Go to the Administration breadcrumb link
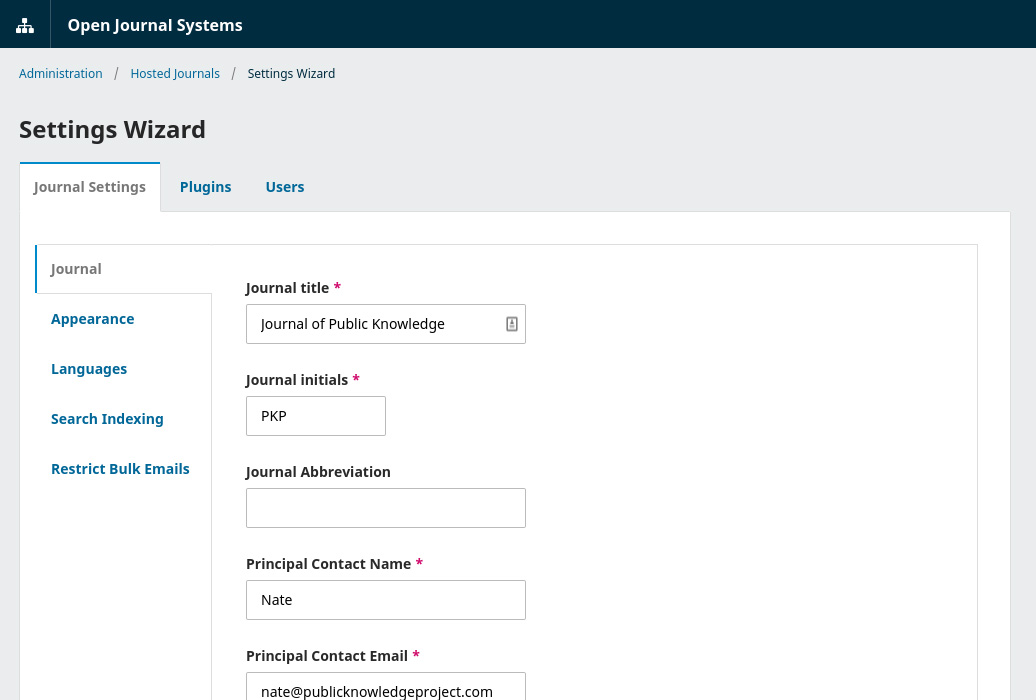The height and width of the screenshot is (700, 1036). (x=61, y=74)
